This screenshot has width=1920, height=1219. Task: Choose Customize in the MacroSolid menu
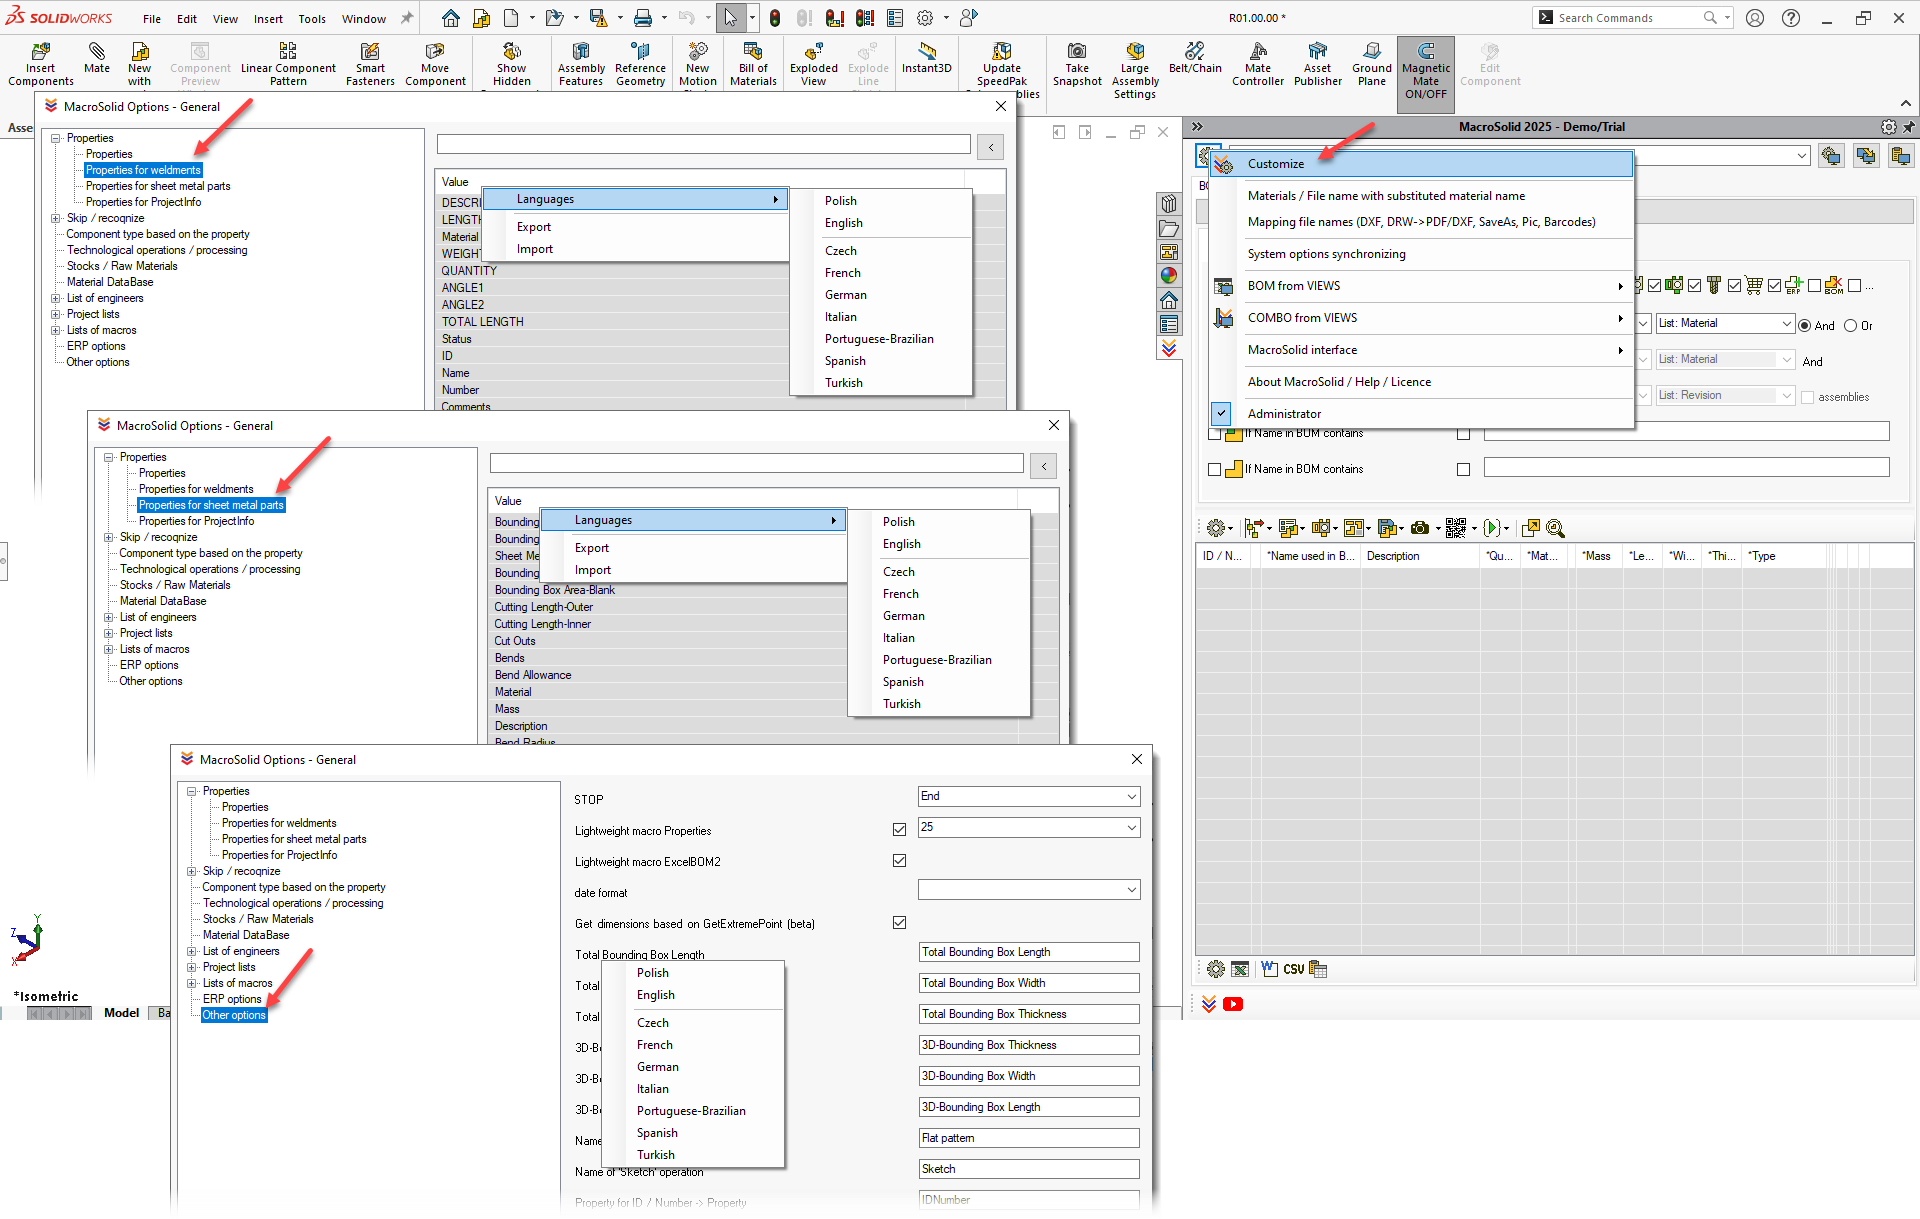pos(1421,163)
